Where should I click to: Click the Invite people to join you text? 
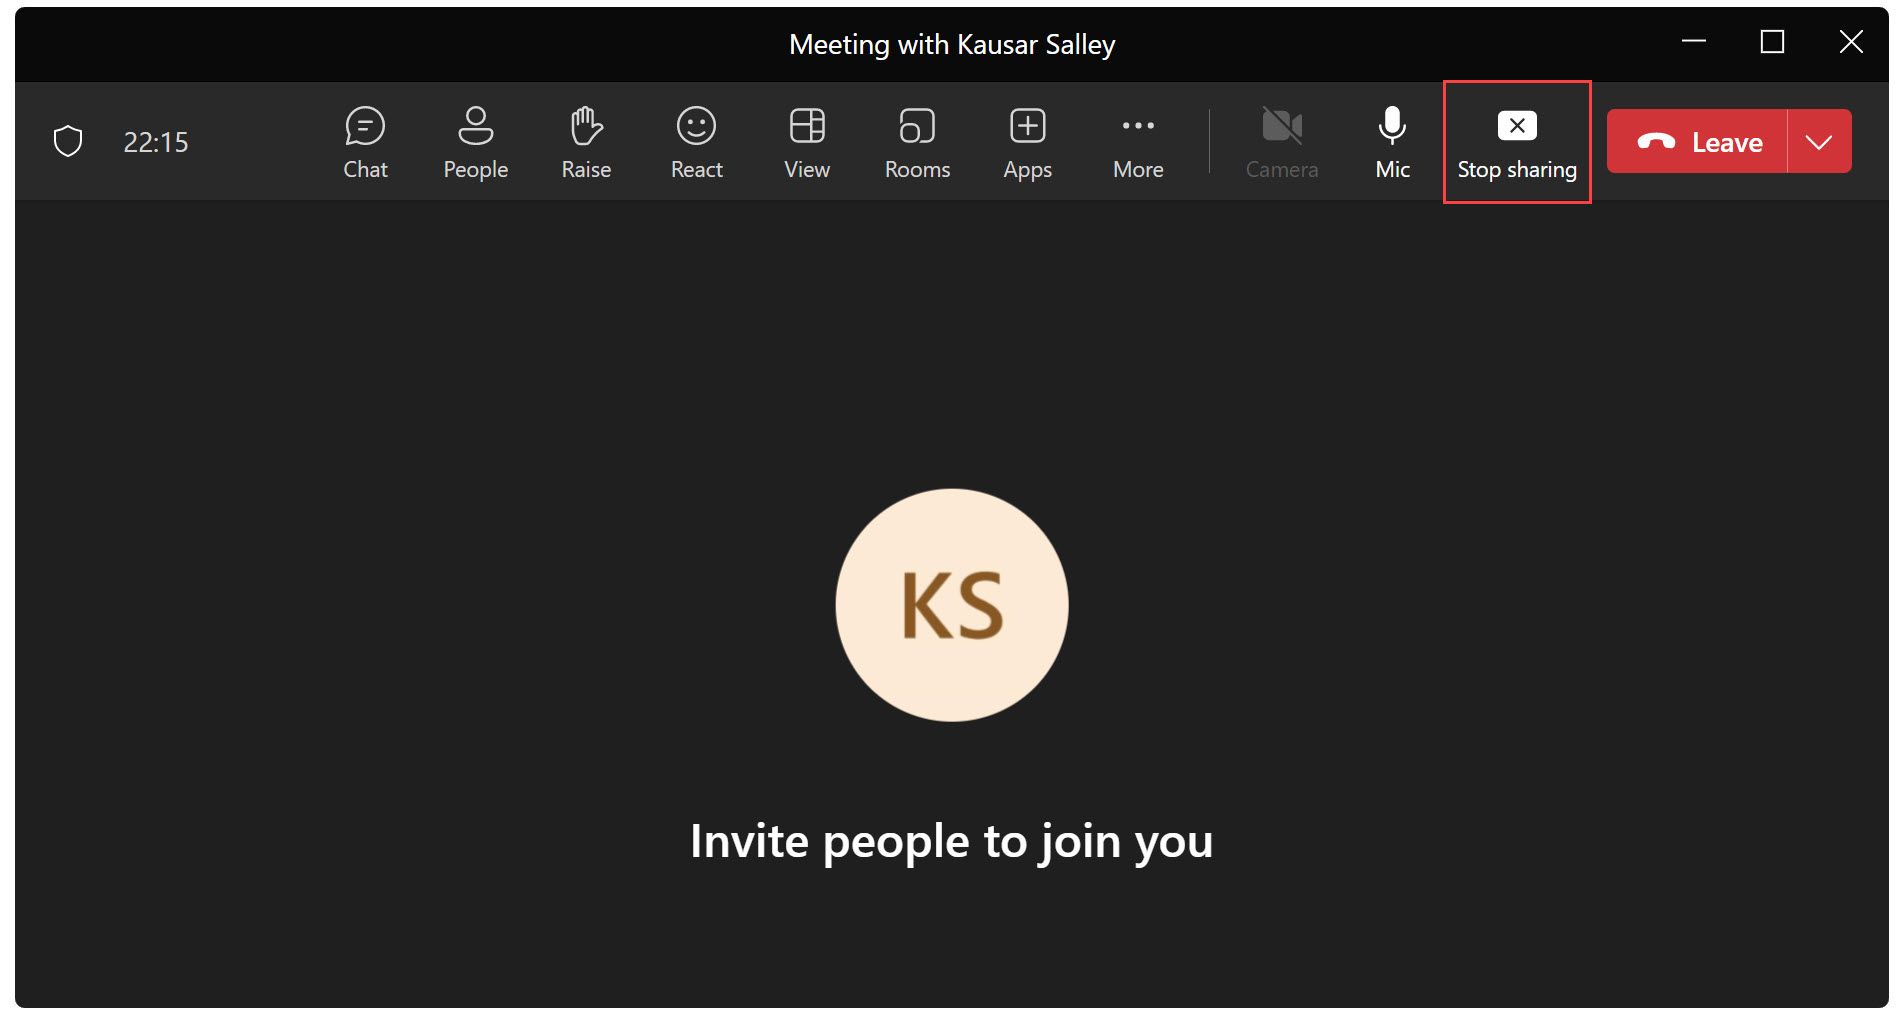(x=950, y=841)
